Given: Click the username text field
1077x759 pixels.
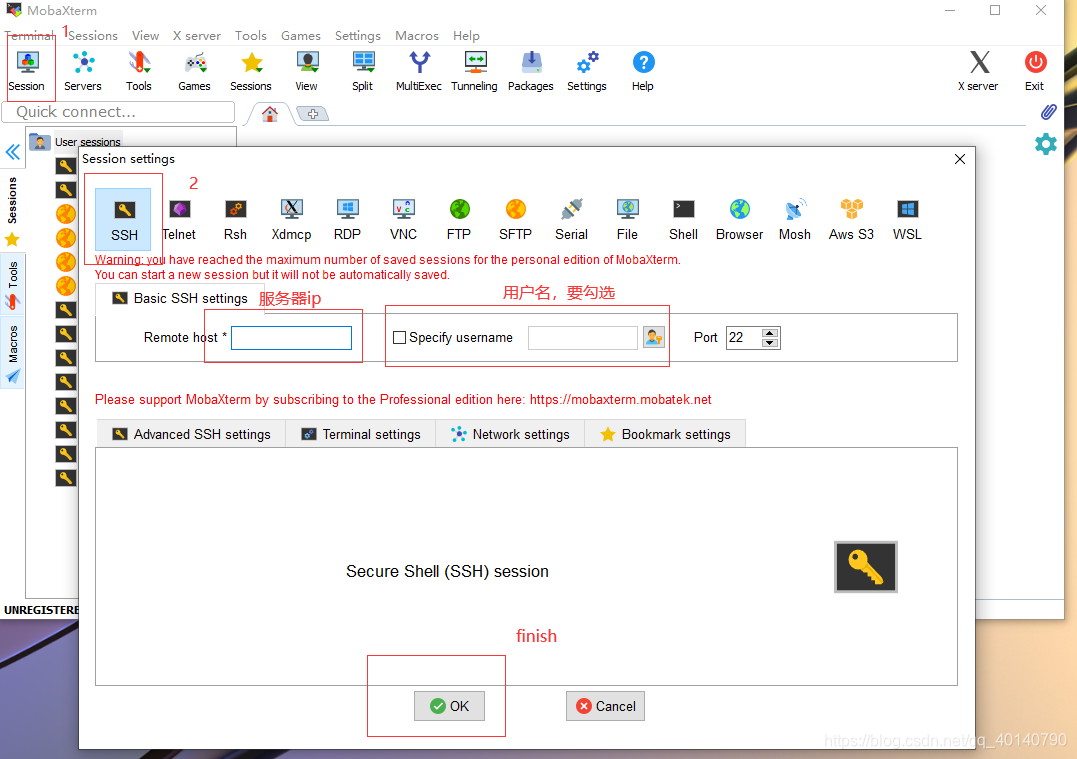Looking at the screenshot, I should click(582, 338).
